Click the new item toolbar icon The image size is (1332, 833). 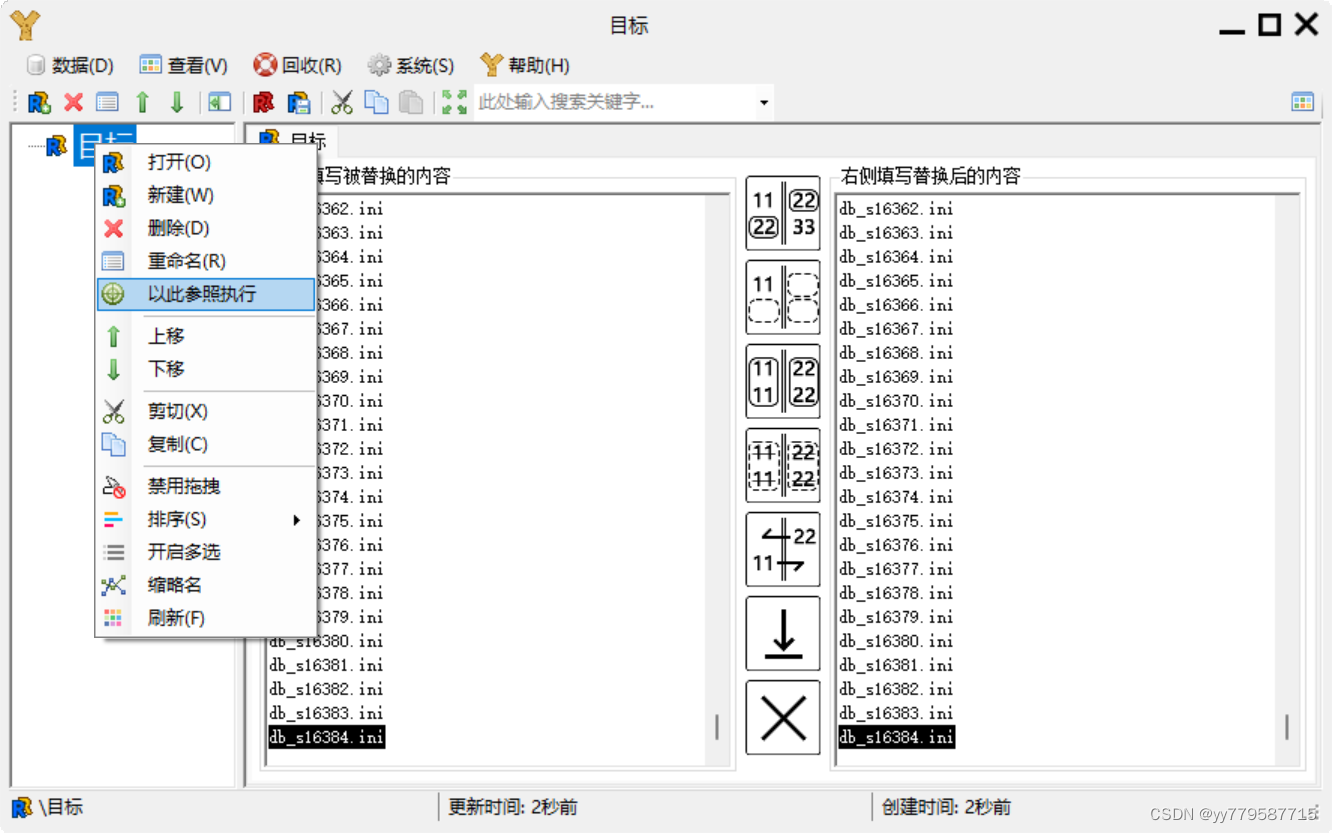point(39,102)
